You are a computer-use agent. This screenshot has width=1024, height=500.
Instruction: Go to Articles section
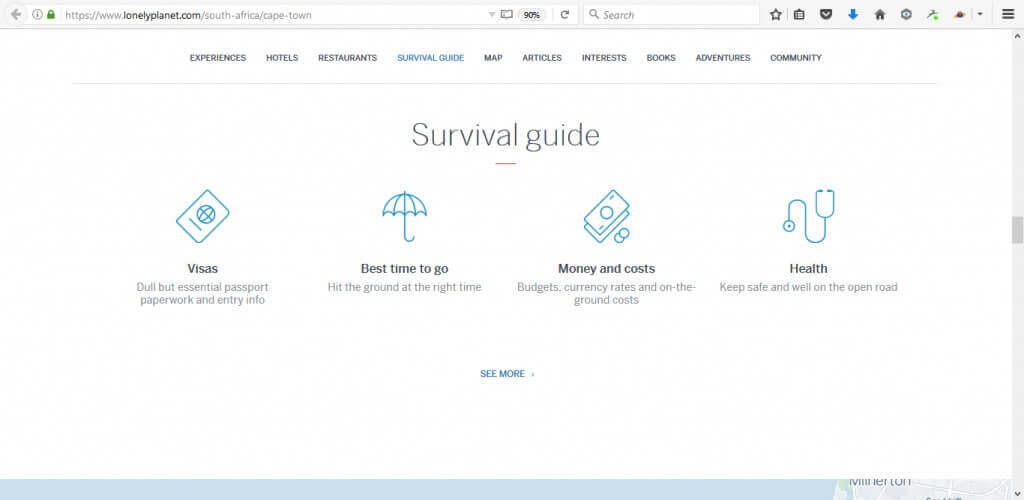coord(542,58)
